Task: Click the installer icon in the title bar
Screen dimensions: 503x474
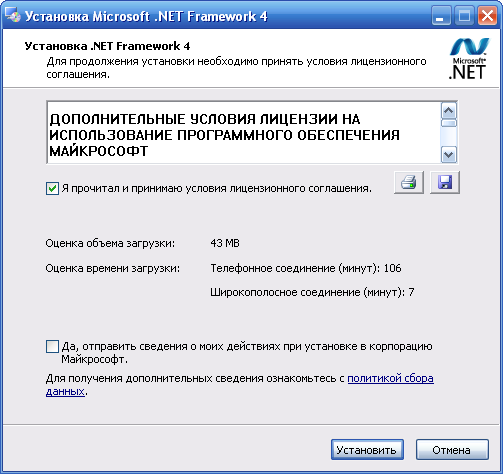Action: 13,16
